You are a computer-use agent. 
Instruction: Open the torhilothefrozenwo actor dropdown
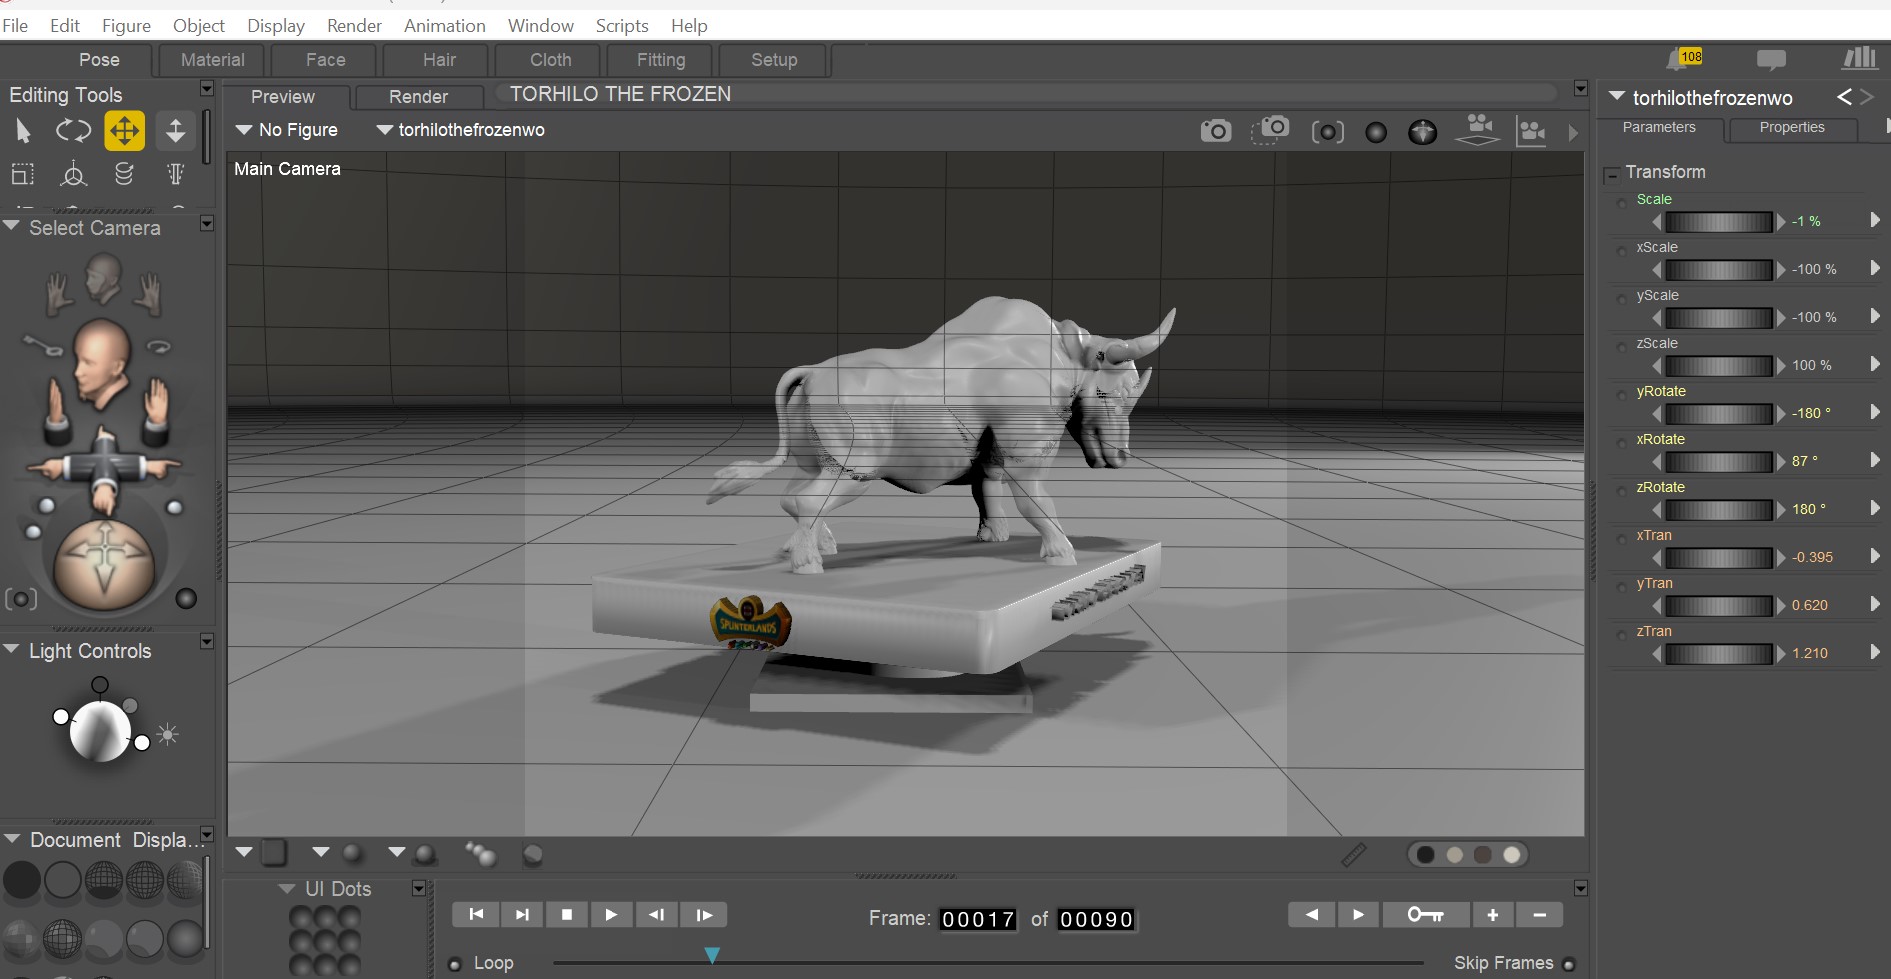[x=461, y=130]
